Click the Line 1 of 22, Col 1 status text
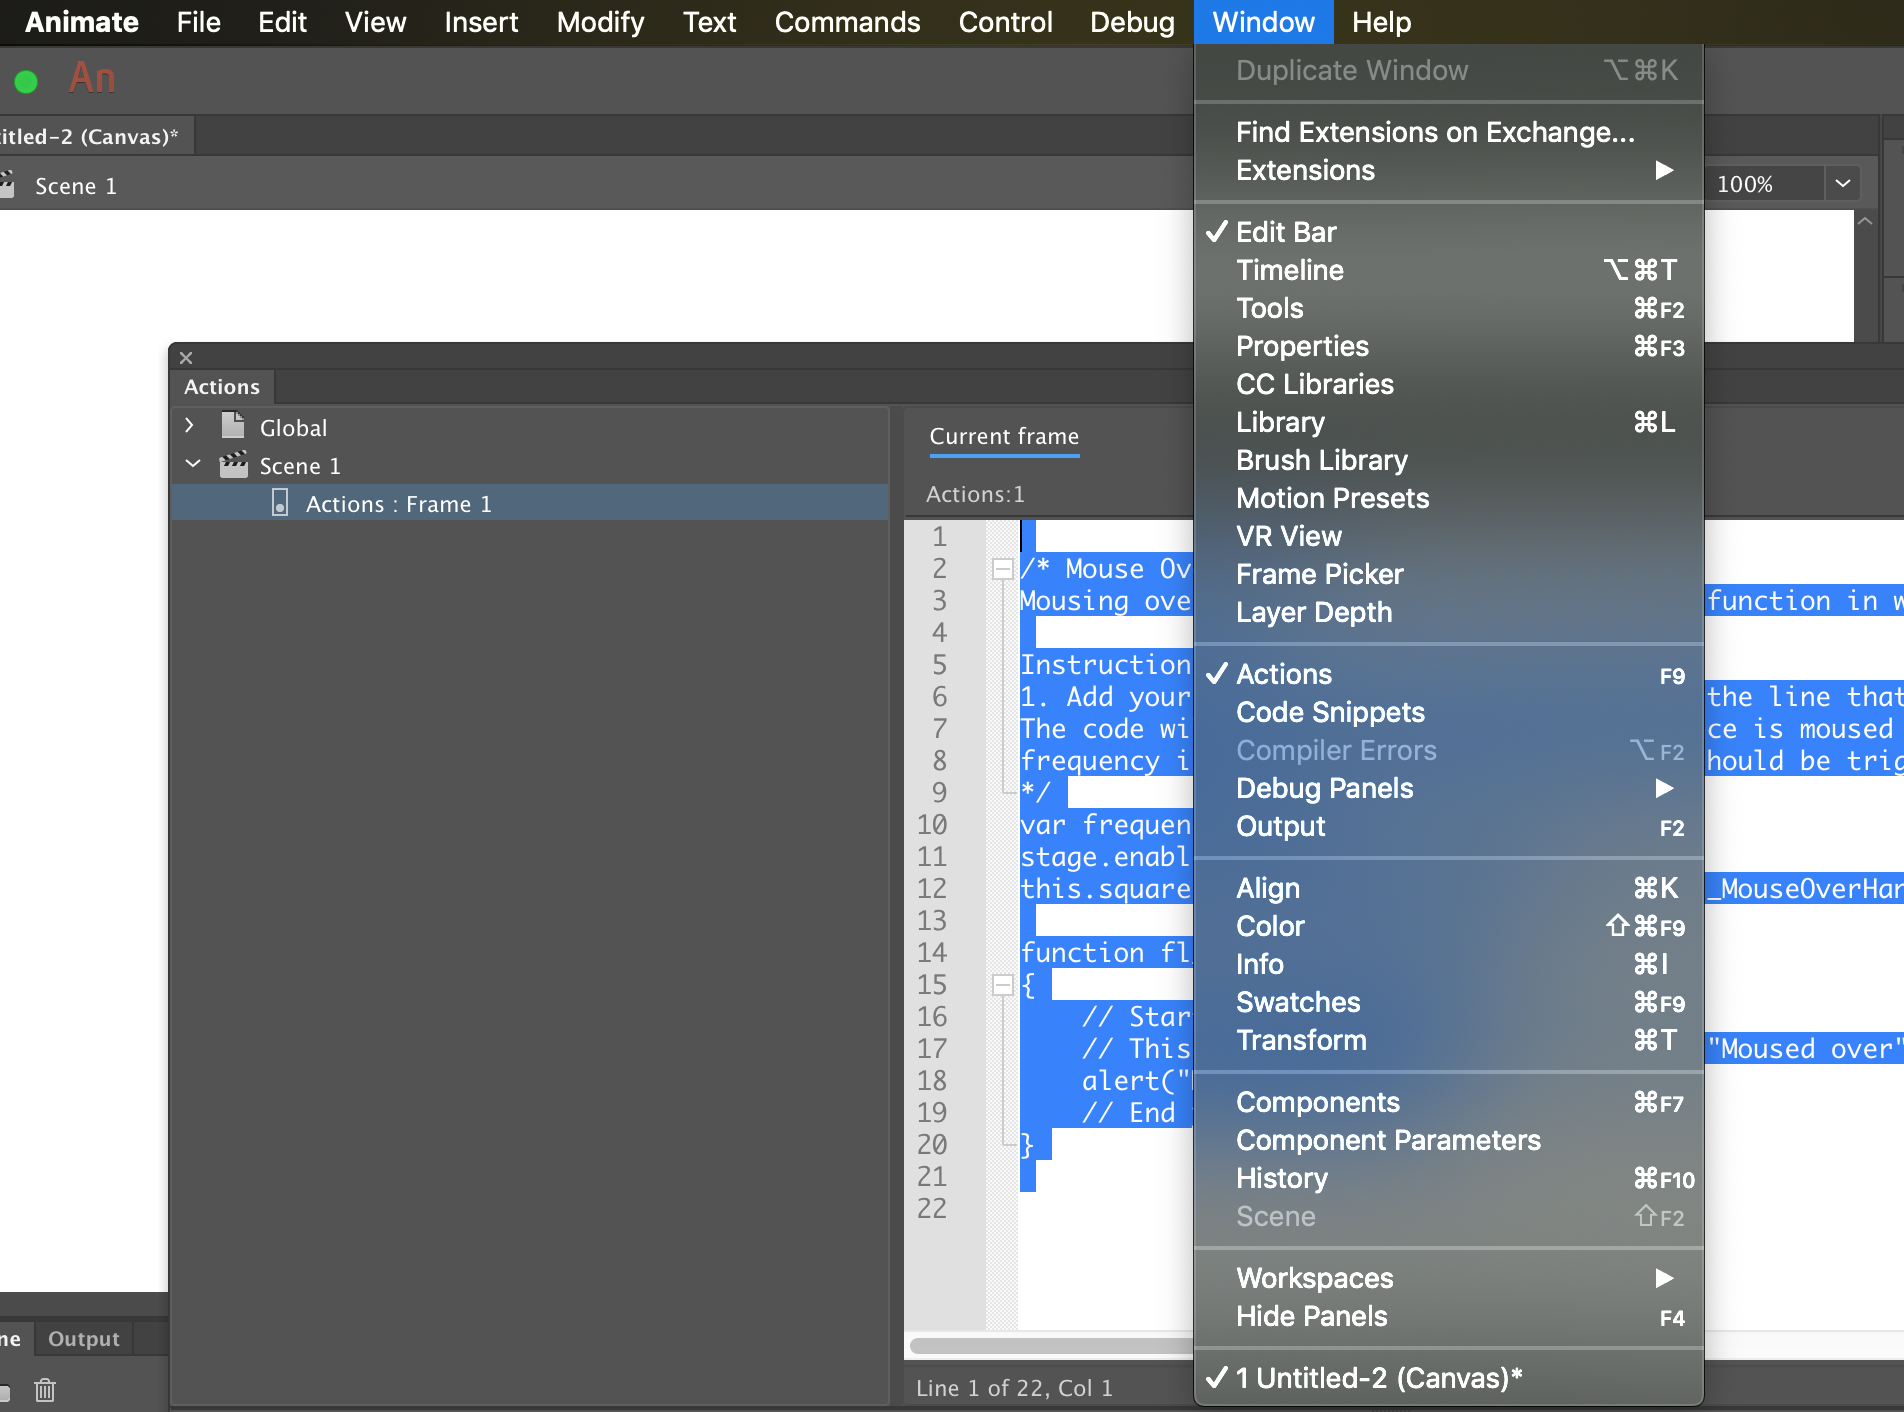Image resolution: width=1904 pixels, height=1412 pixels. tap(1014, 1388)
